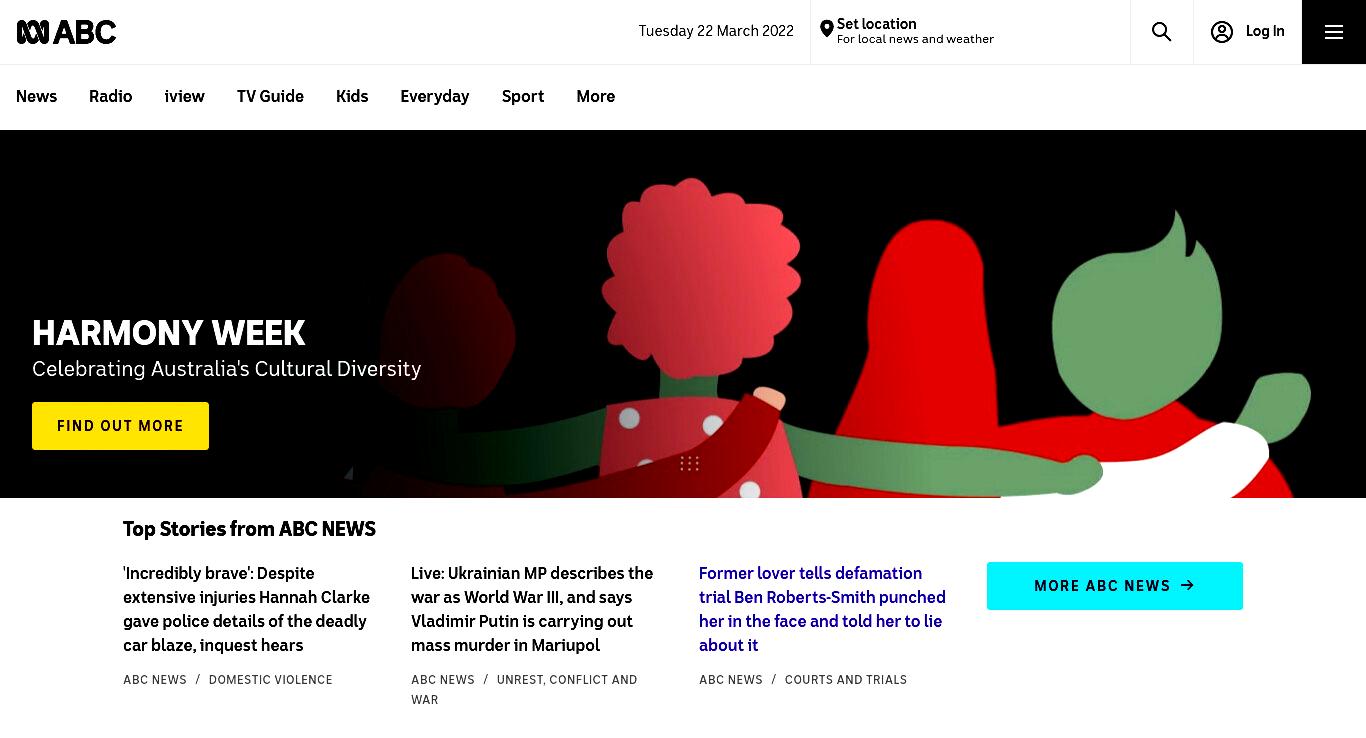
Task: Click ABC NEWS label under Roberts-Smith story
Action: 731,680
